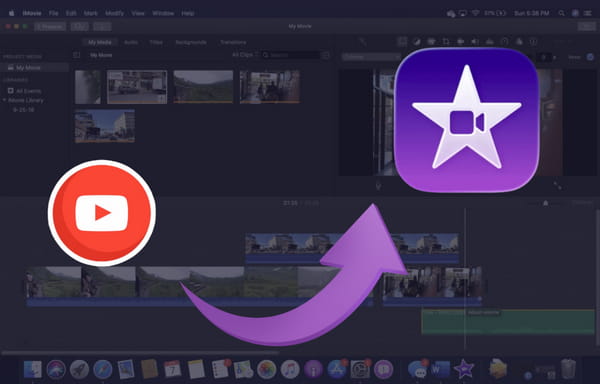Screen dimensions: 600x384
Task: Click the magic wand enhance icon
Action: tap(362, 42)
